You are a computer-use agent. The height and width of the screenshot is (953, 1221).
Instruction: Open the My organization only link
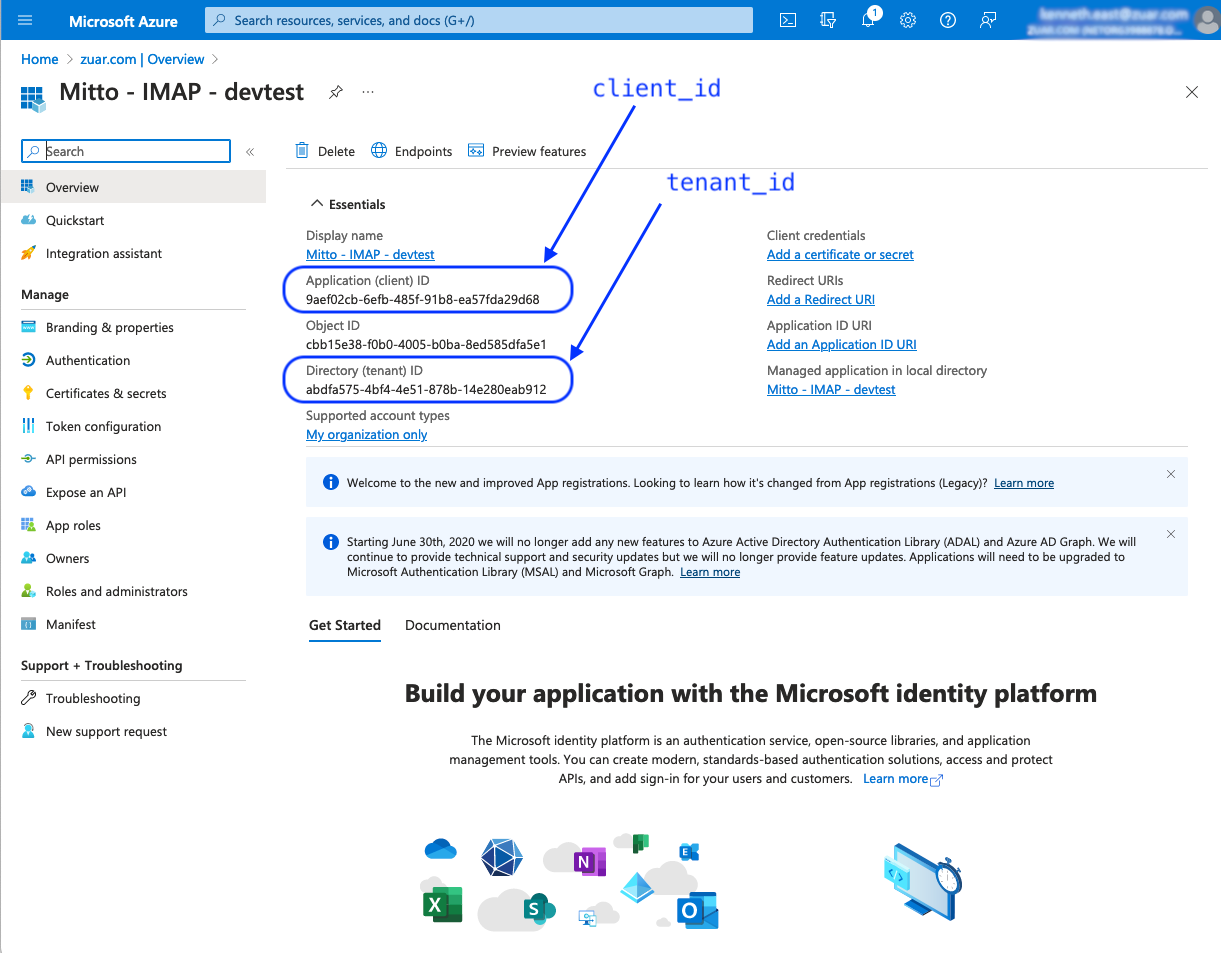[x=367, y=434]
